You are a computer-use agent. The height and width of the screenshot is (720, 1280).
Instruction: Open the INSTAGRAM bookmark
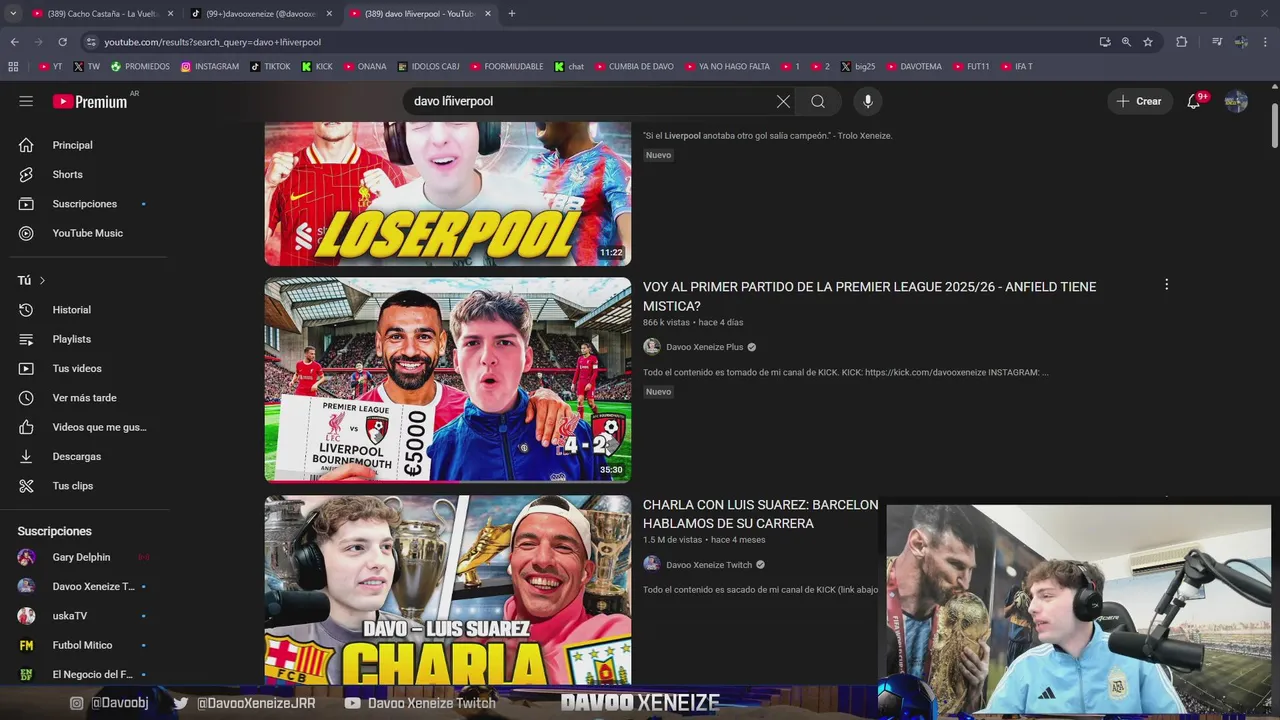(210, 67)
